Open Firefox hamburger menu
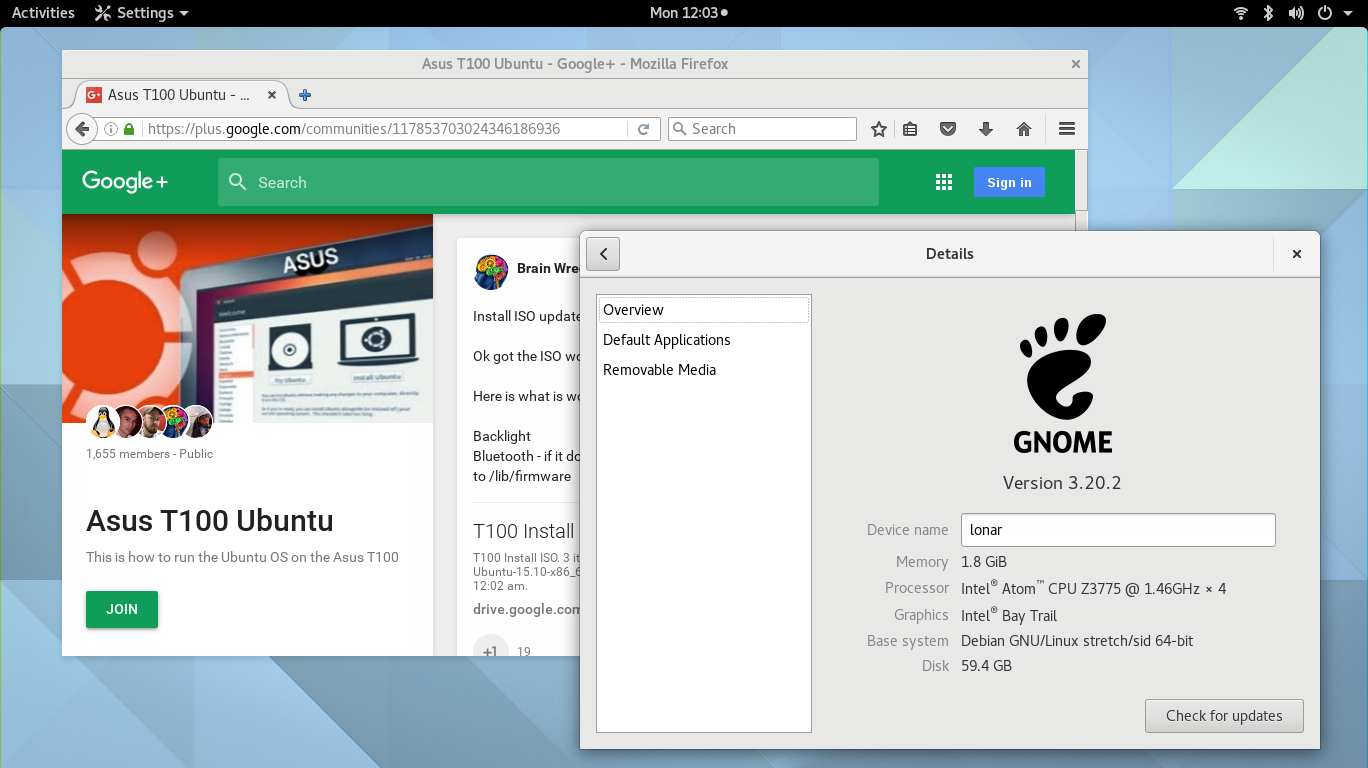Screen dimensions: 1368x768 coord(1066,129)
